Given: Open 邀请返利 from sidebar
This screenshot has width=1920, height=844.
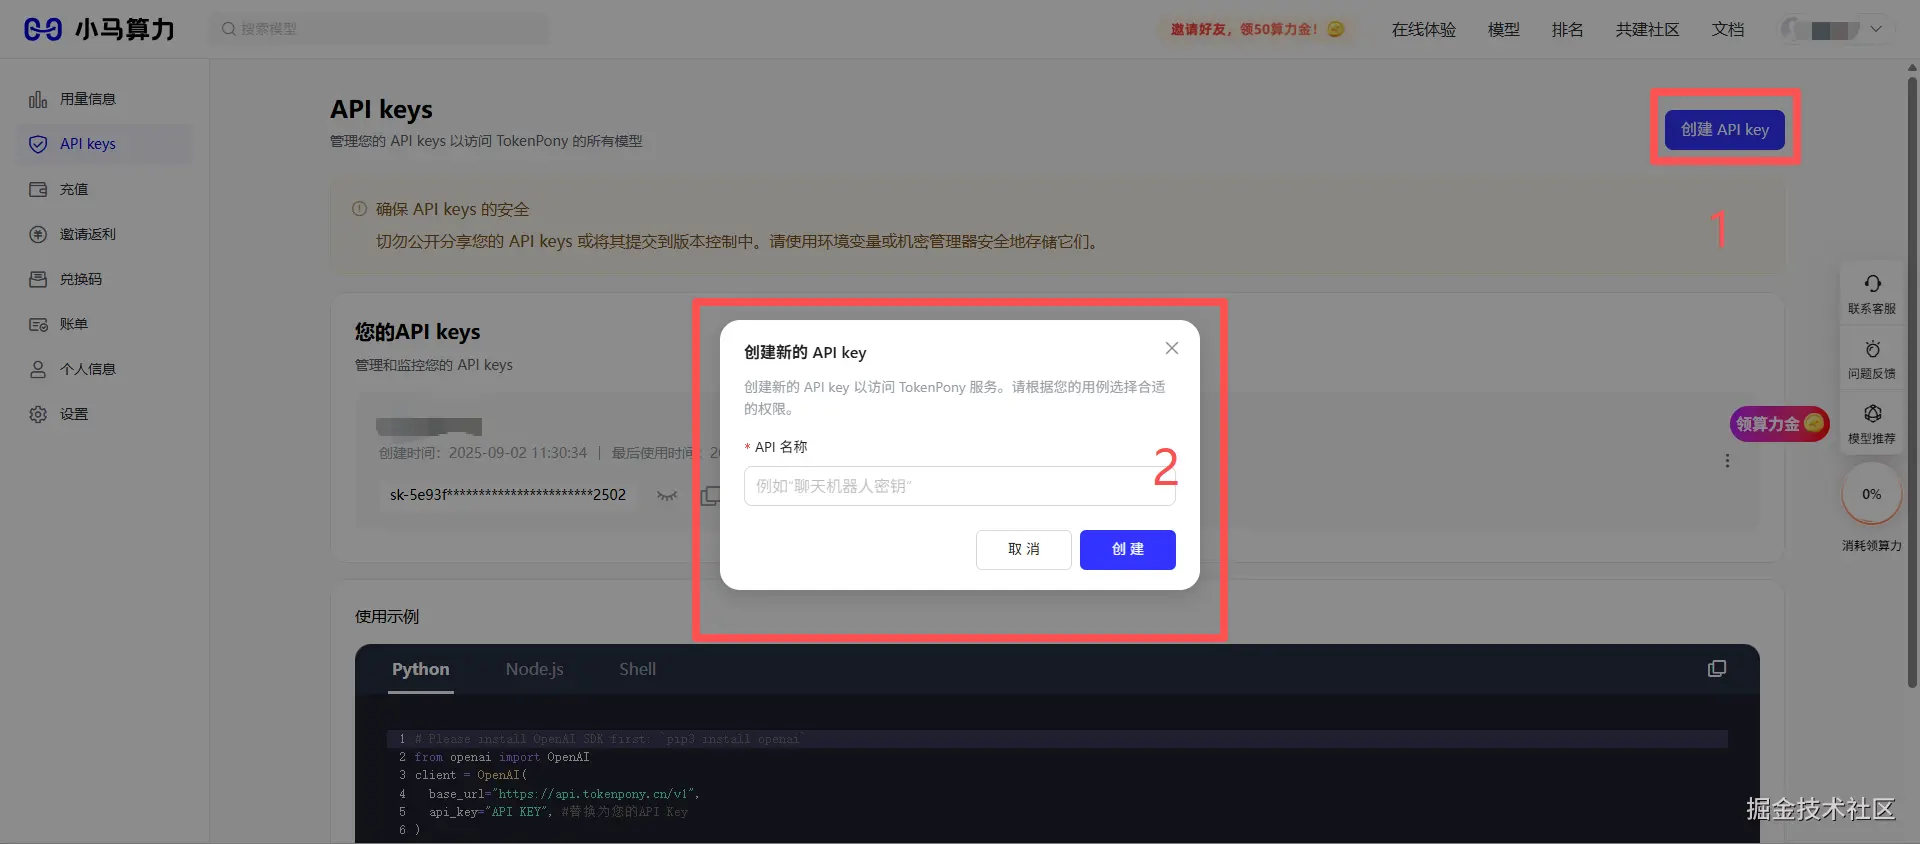Looking at the screenshot, I should pyautogui.click(x=104, y=234).
